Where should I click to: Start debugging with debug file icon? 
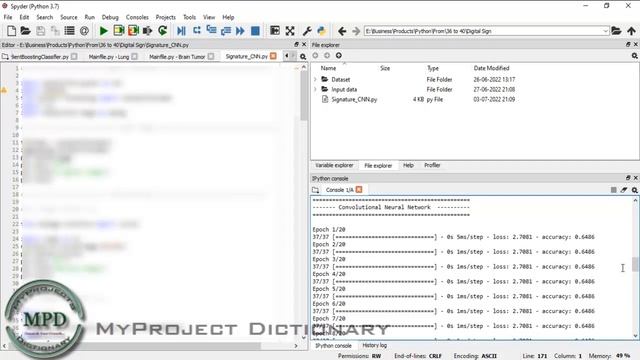(x=181, y=31)
